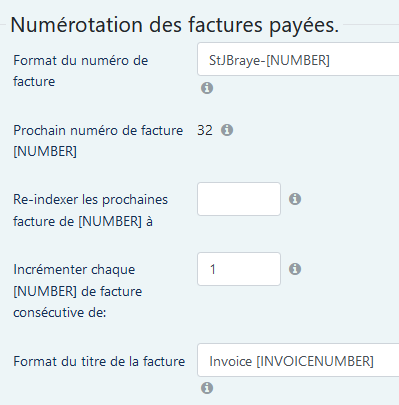Click info icon beside next invoice number 32

pyautogui.click(x=227, y=130)
